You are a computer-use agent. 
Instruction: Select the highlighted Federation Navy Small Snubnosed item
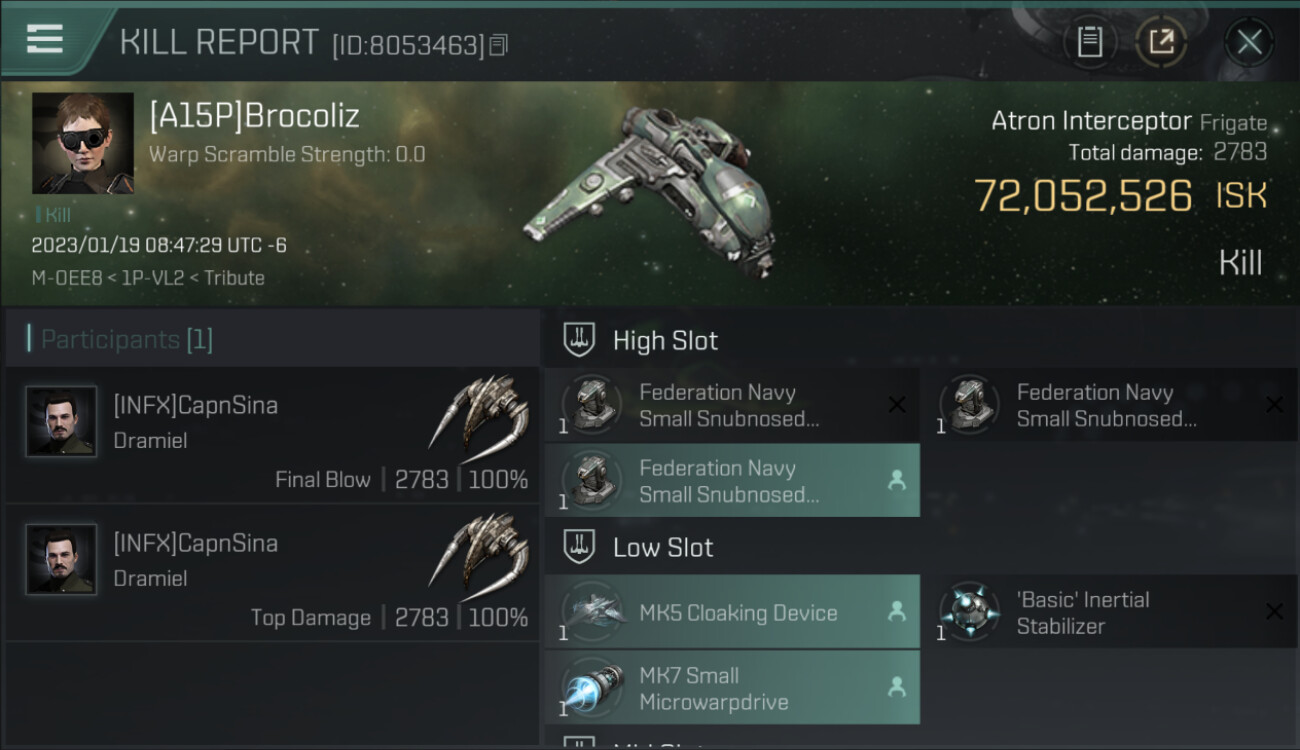click(x=732, y=481)
